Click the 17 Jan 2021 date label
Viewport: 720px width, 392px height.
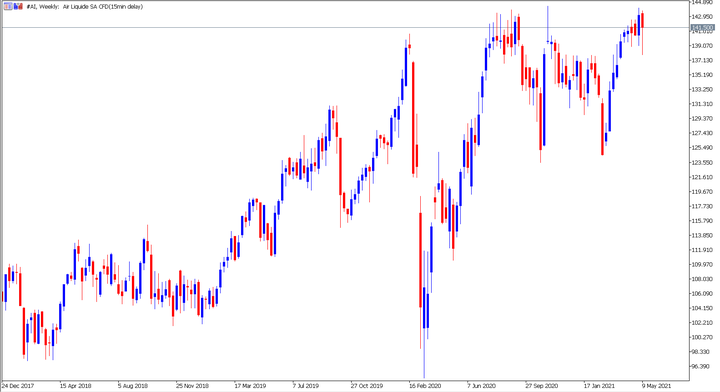(x=599, y=386)
